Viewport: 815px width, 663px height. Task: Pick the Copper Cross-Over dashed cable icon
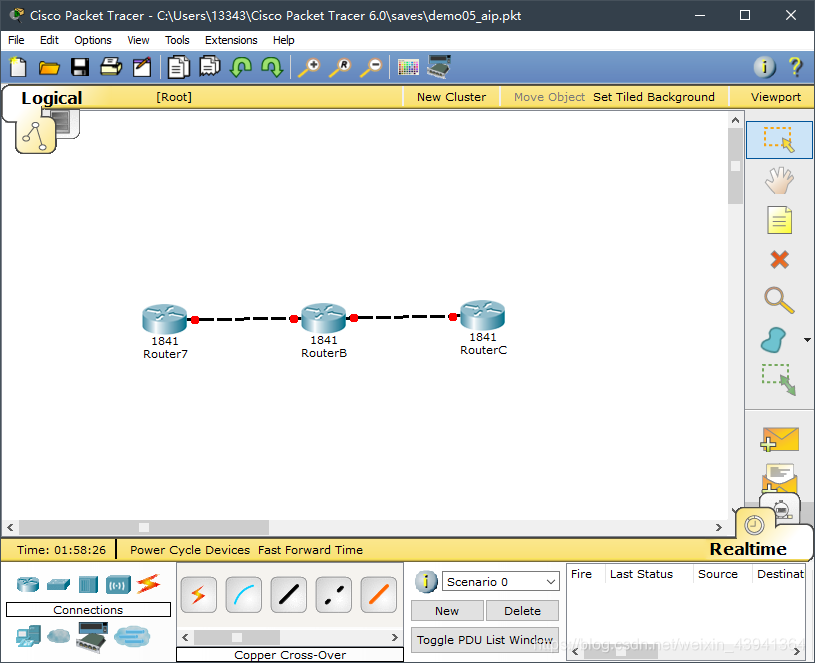click(x=334, y=594)
